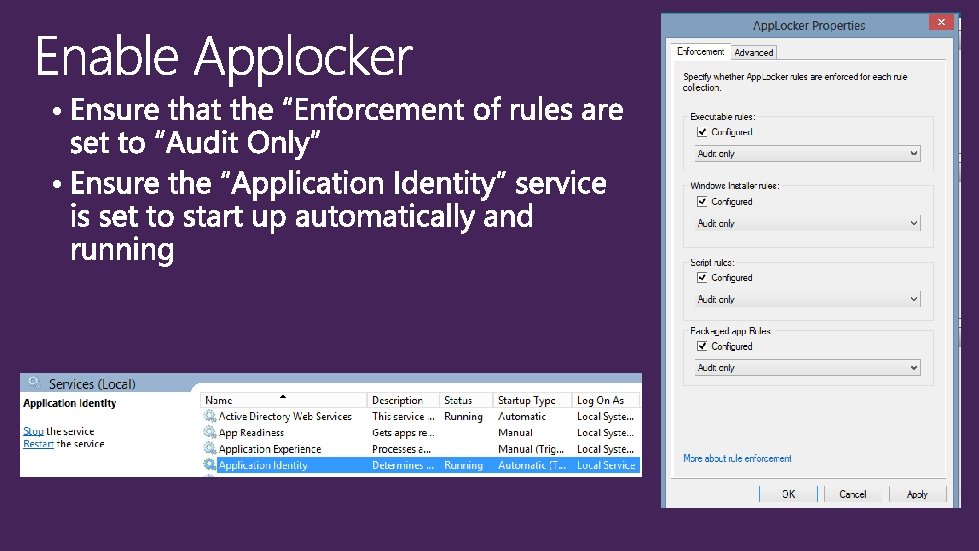Toggle Configured checkbox under Executable rules
Screen dimensions: 979x551
point(702,132)
